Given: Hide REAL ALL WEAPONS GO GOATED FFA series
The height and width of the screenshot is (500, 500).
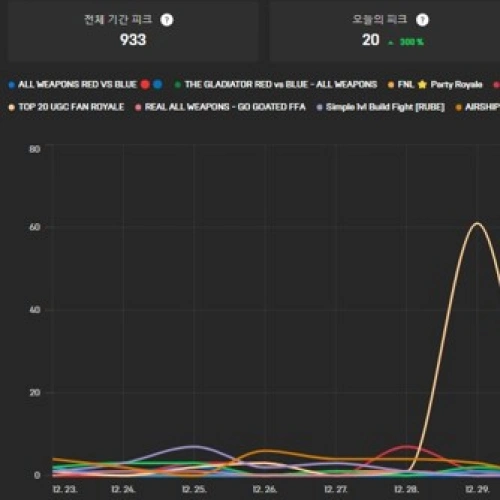Looking at the screenshot, I should pos(220,107).
